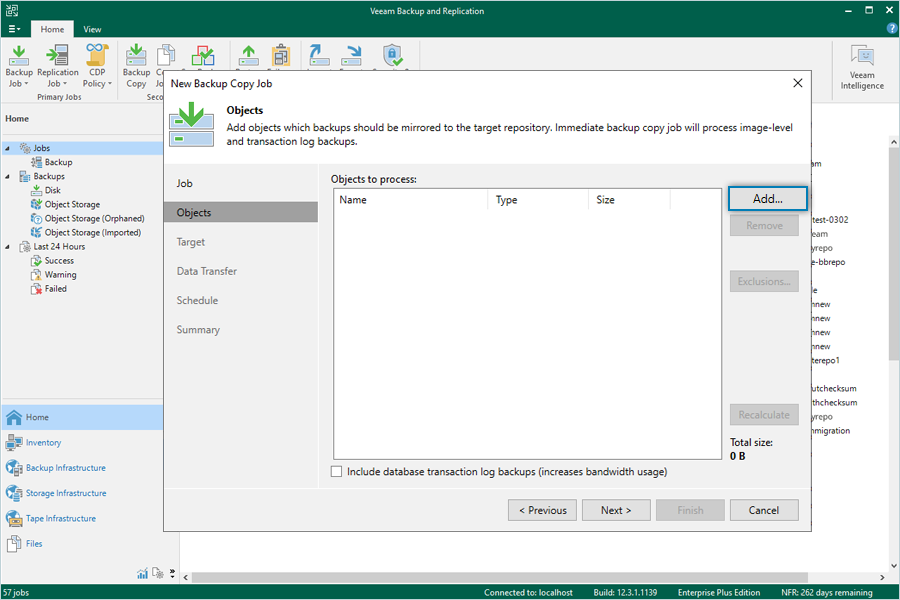Viewport: 900px width, 600px height.
Task: Click the Restore green up-arrow icon
Action: pos(249,56)
